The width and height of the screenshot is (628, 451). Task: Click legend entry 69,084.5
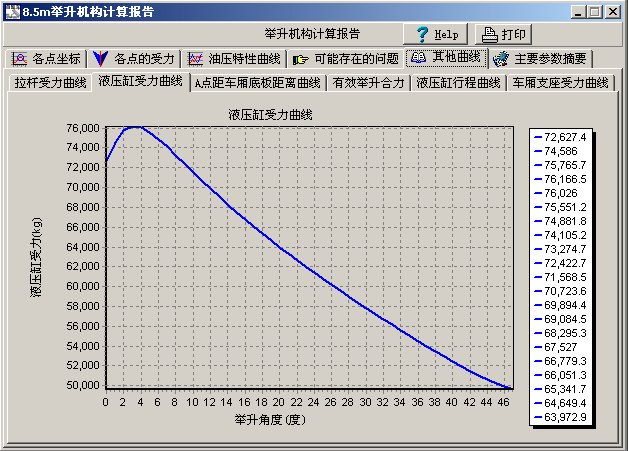pos(560,320)
